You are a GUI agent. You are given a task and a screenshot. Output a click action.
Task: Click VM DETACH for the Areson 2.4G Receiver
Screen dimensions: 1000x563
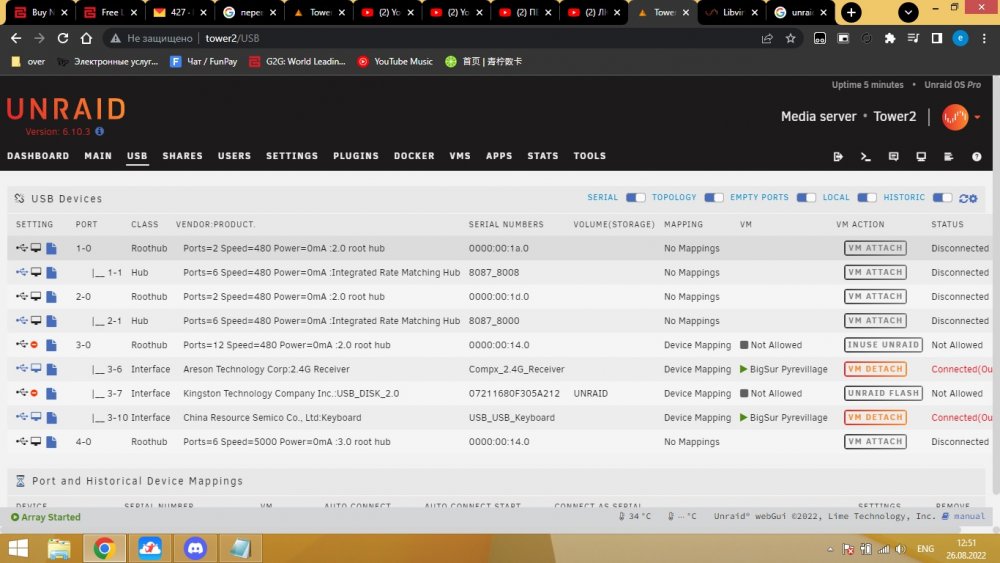(x=875, y=369)
